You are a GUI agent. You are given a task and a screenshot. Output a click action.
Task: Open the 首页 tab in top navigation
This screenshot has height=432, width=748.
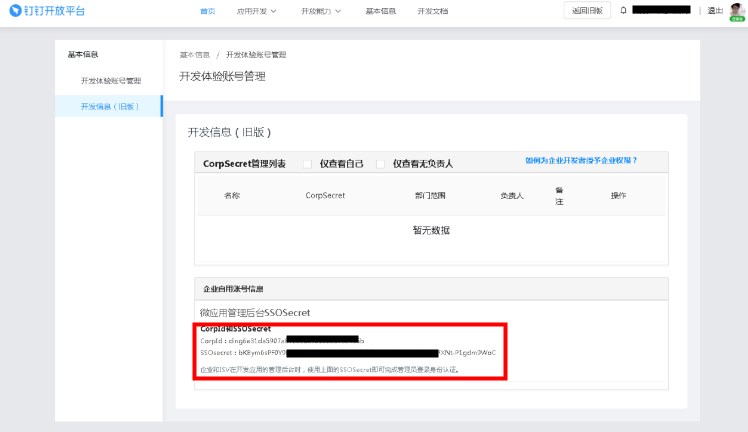click(x=208, y=11)
